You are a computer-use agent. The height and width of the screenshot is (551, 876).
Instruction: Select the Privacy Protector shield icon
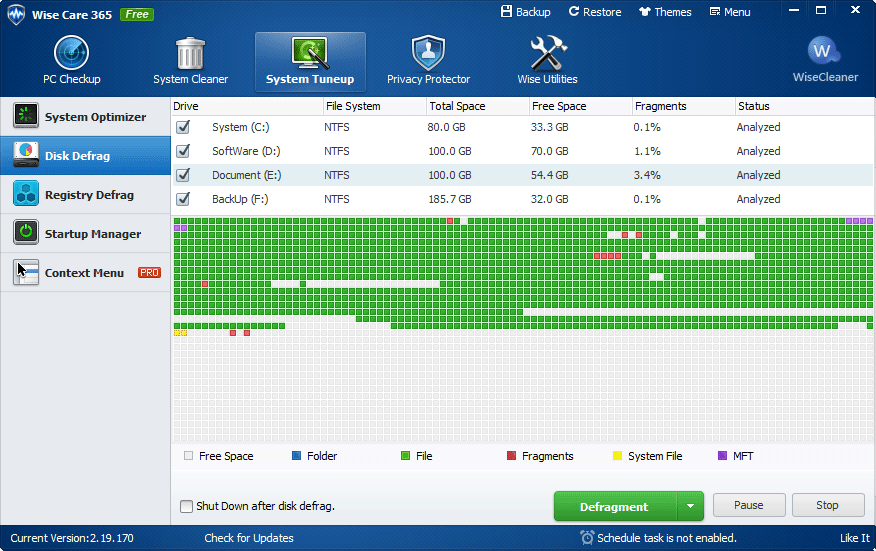[x=428, y=53]
